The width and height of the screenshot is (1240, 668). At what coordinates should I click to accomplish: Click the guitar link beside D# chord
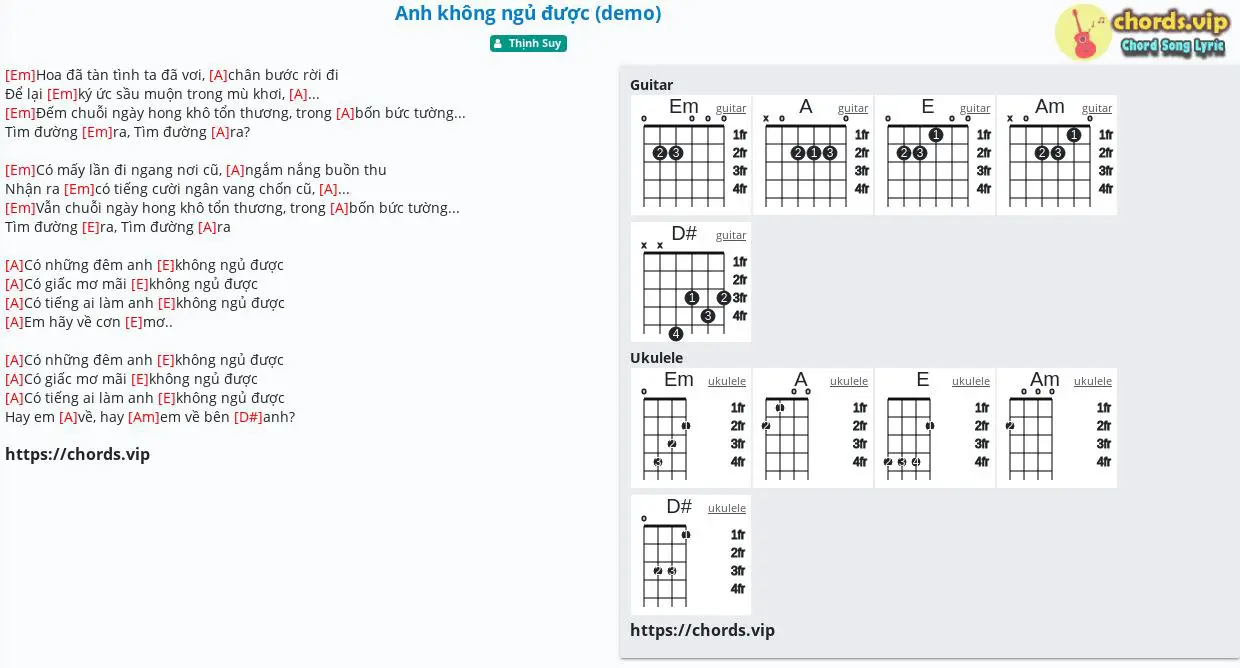731,235
